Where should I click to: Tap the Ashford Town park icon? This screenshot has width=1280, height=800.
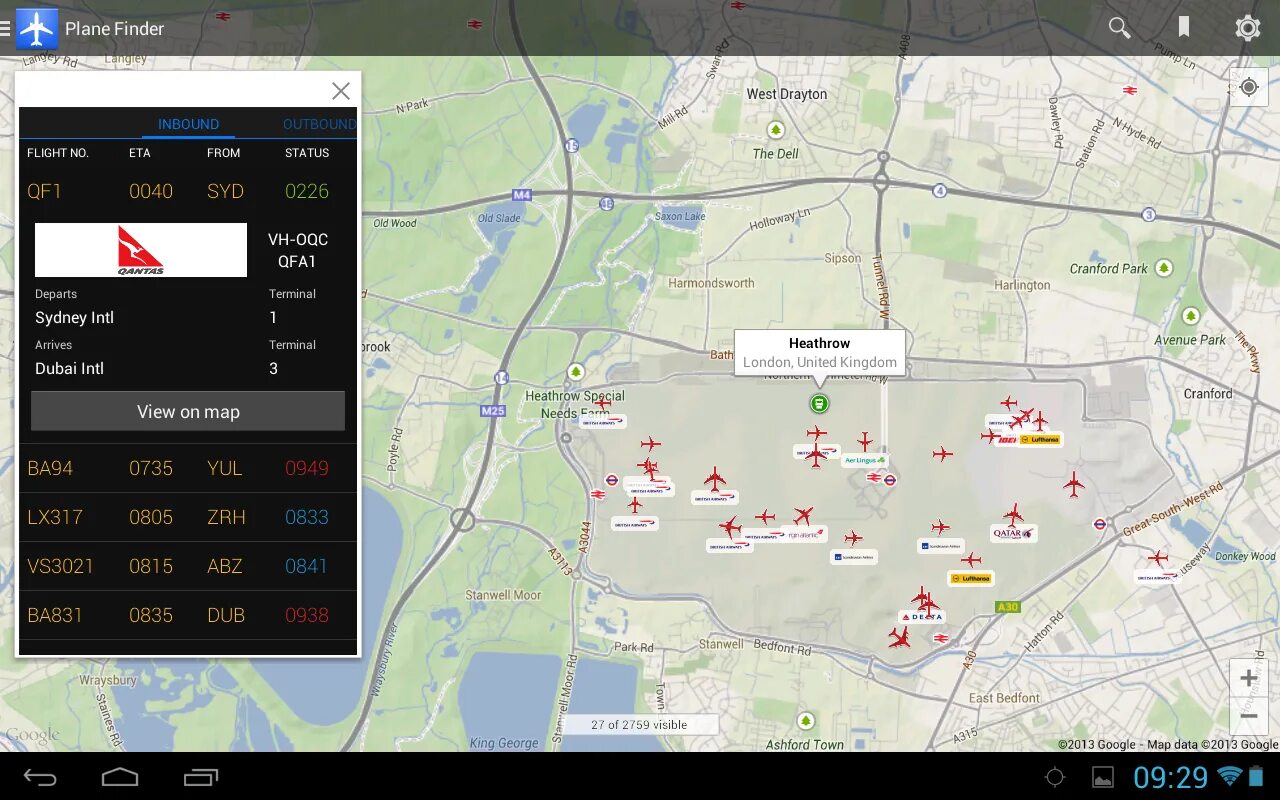[806, 721]
